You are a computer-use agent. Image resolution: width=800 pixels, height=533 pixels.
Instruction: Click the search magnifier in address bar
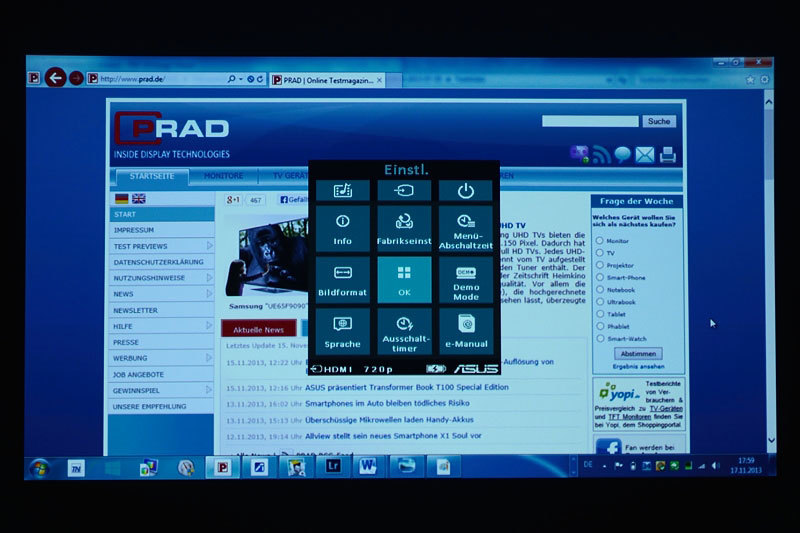pyautogui.click(x=231, y=79)
